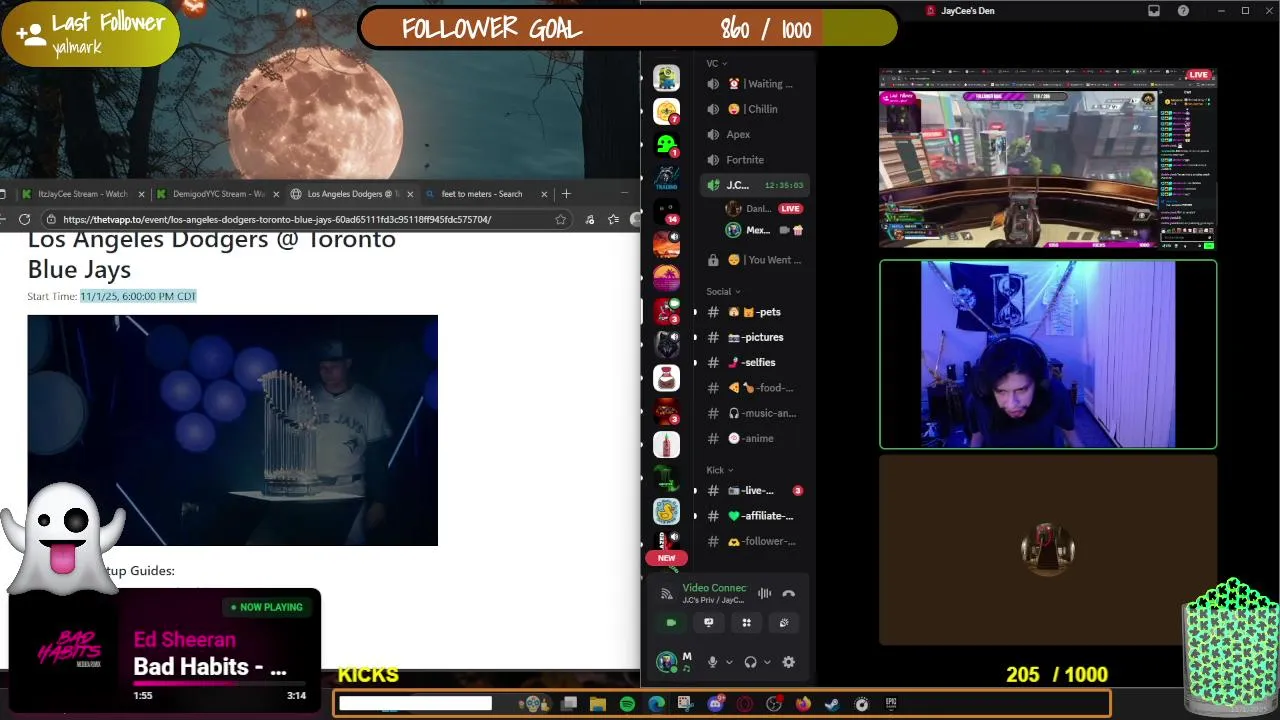The image size is (1280, 720).
Task: Open the wolf avatar server icon
Action: pyautogui.click(x=666, y=344)
